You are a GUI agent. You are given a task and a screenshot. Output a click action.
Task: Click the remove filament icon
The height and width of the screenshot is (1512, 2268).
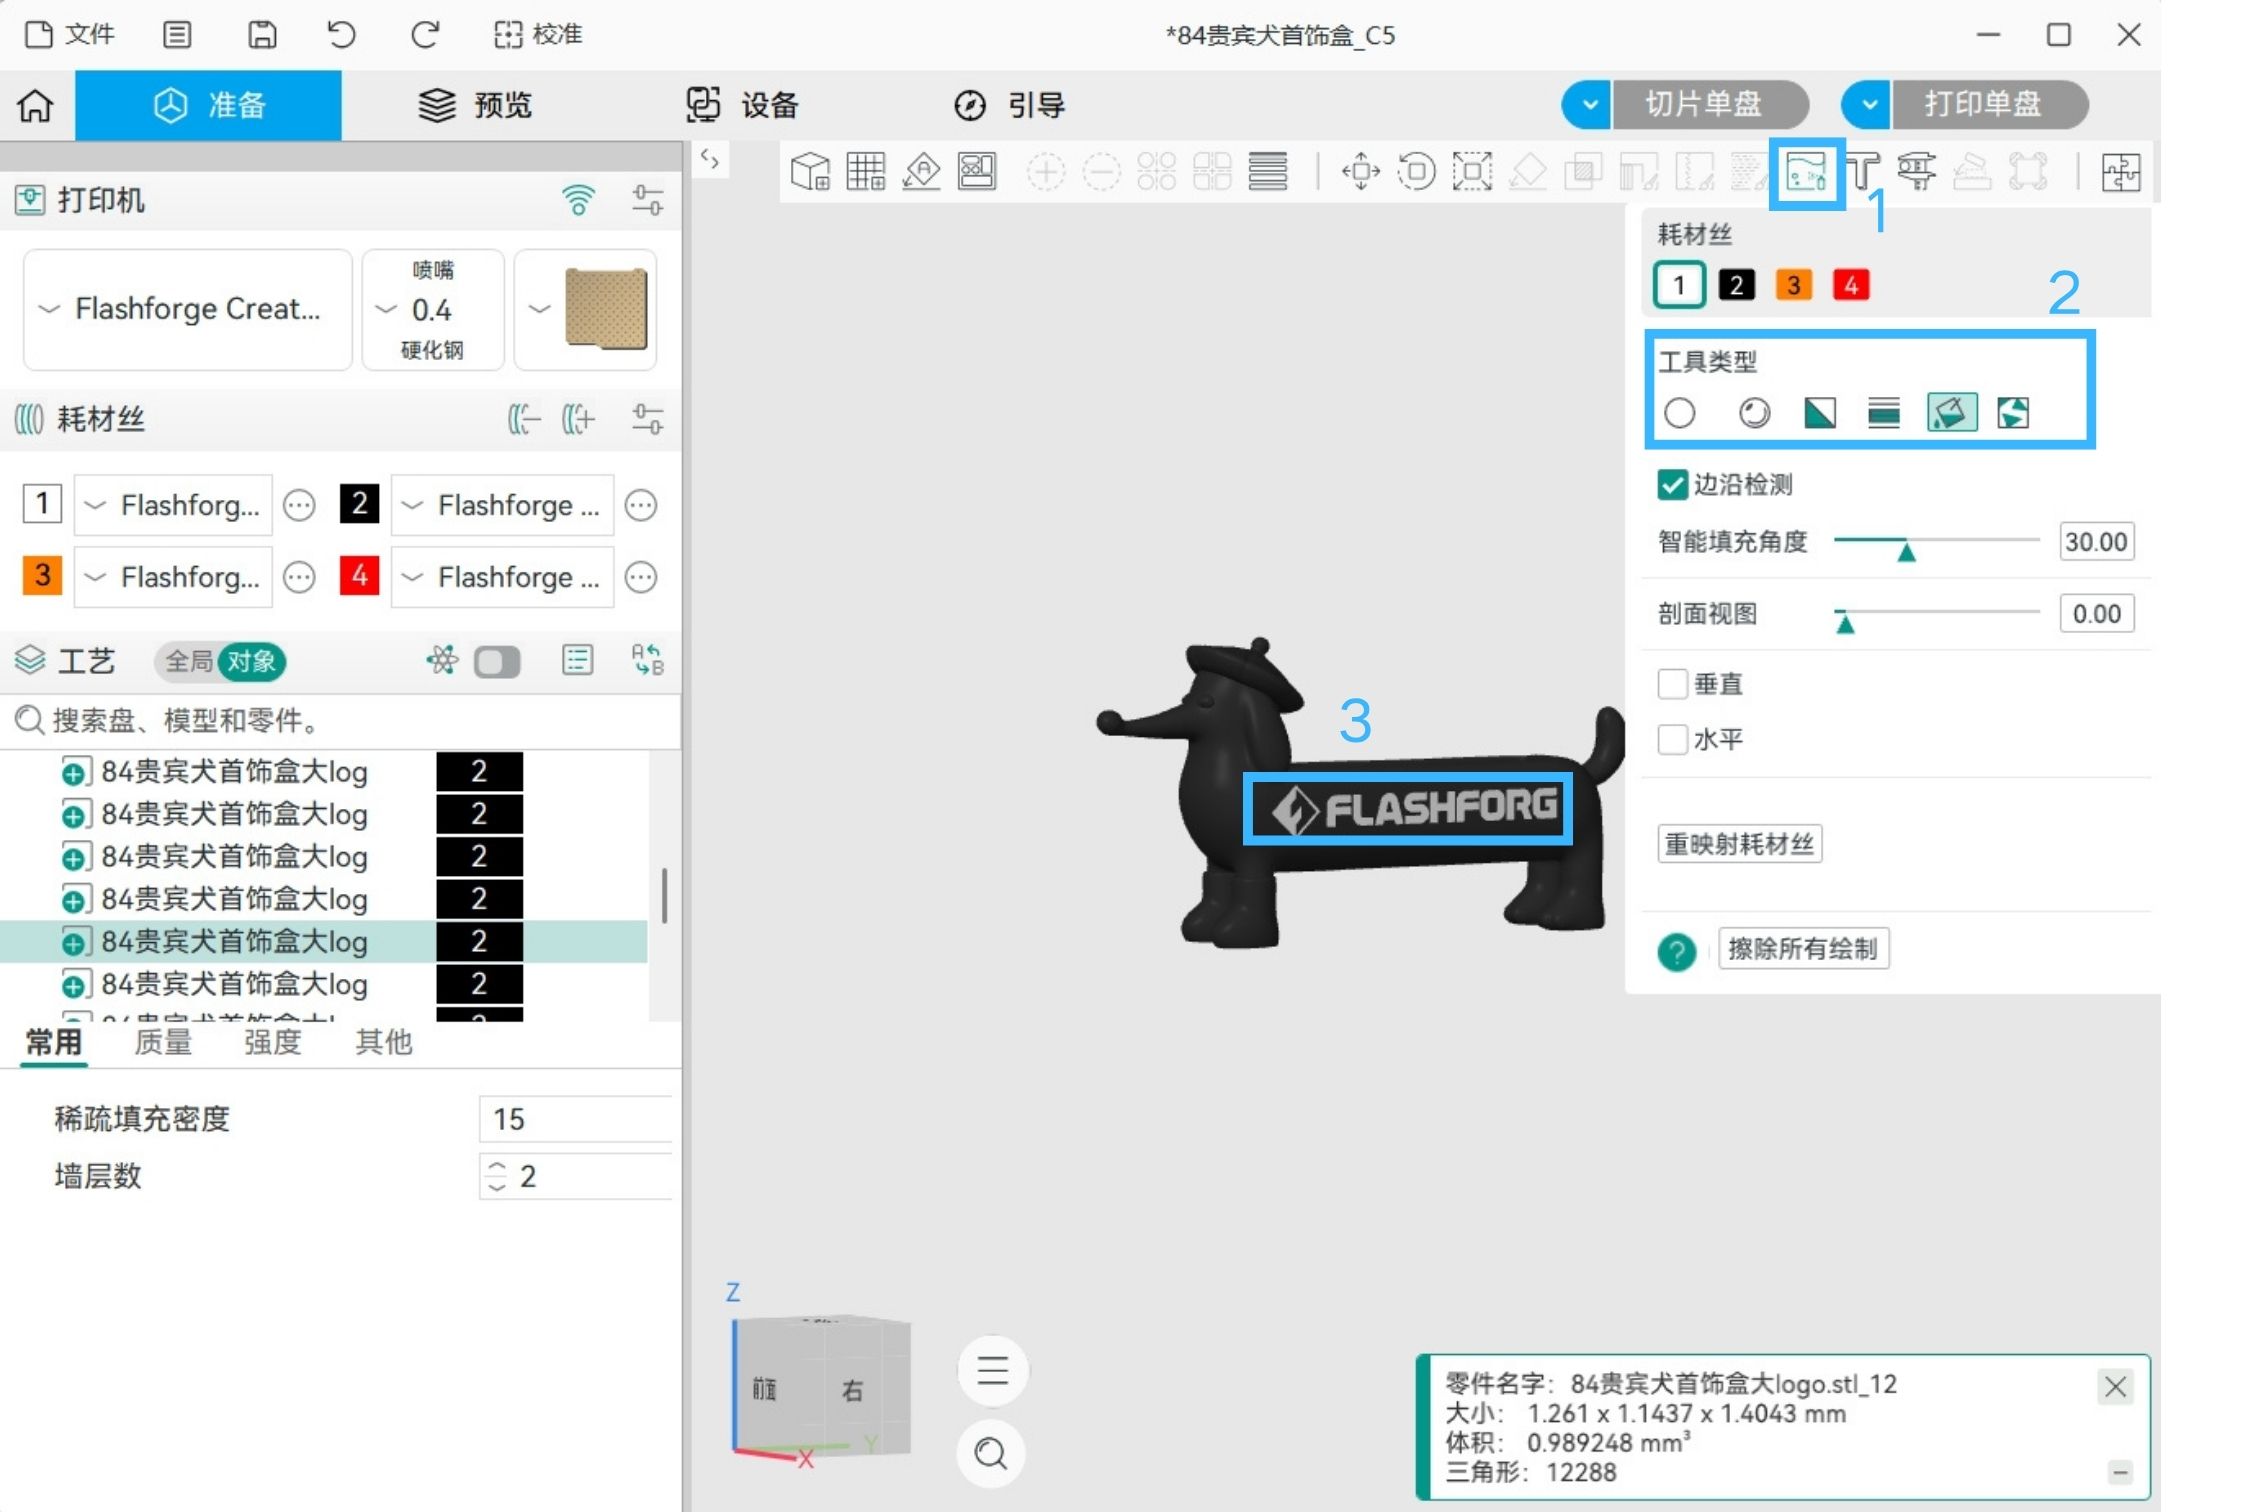click(524, 419)
